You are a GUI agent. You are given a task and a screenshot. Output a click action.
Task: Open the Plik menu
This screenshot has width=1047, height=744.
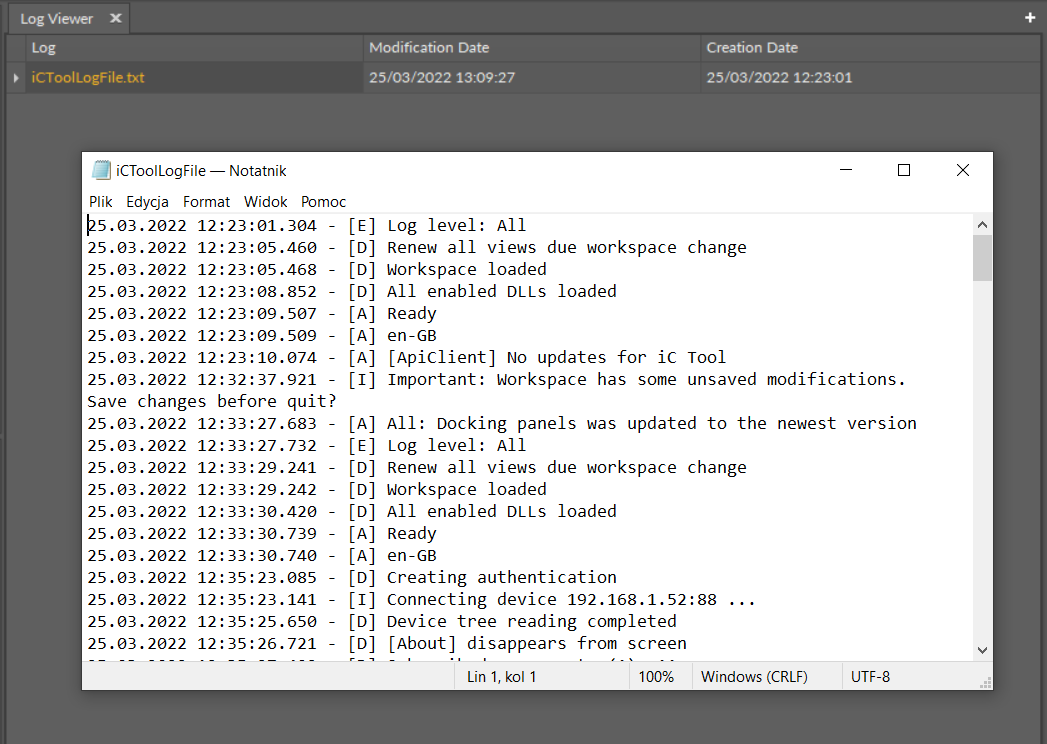tap(101, 201)
